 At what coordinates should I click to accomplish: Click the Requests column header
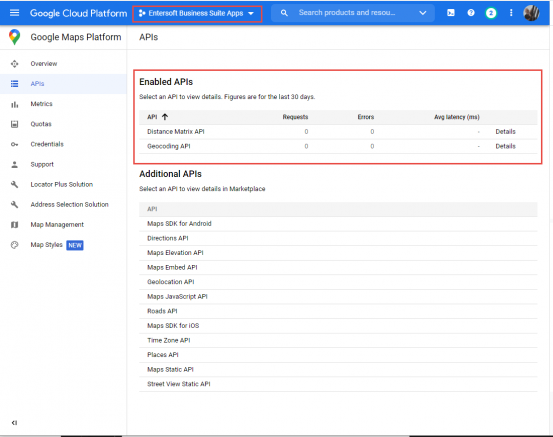tap(295, 117)
